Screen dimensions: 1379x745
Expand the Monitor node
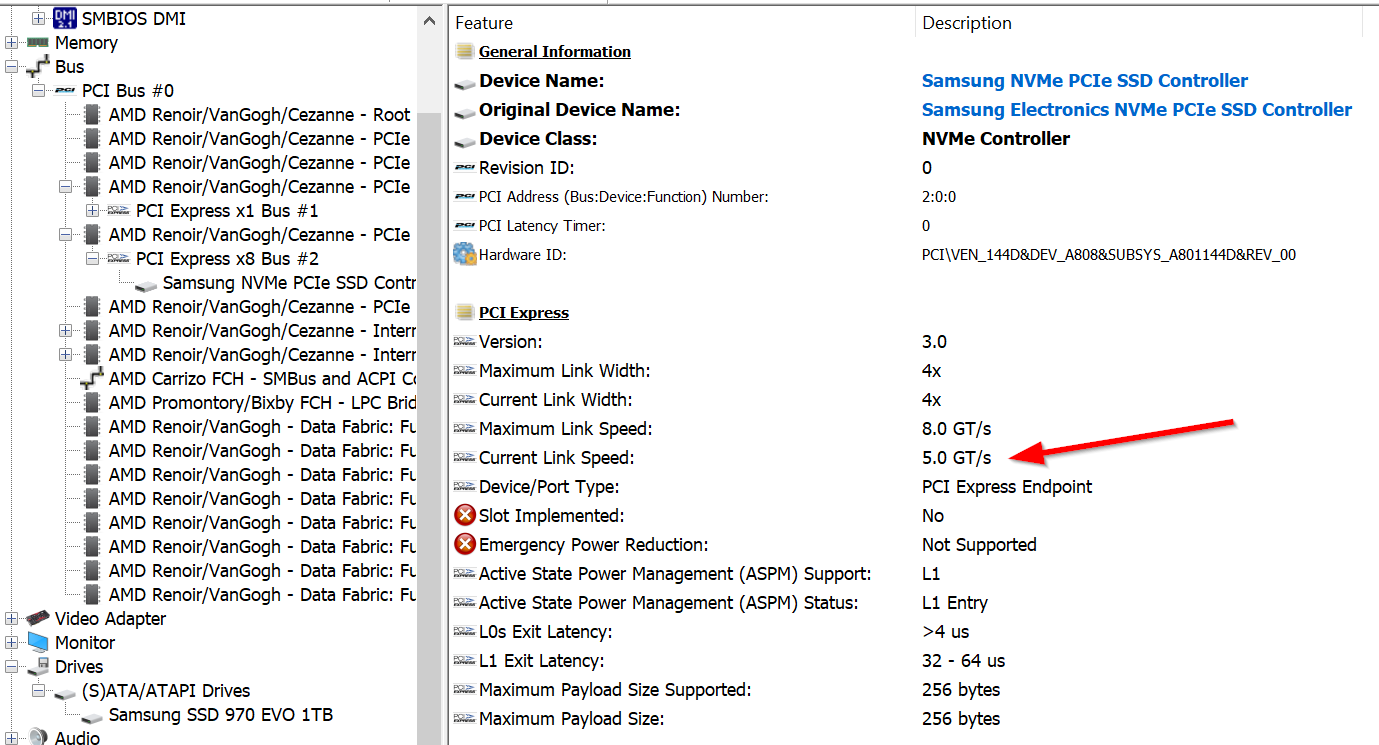pos(12,643)
